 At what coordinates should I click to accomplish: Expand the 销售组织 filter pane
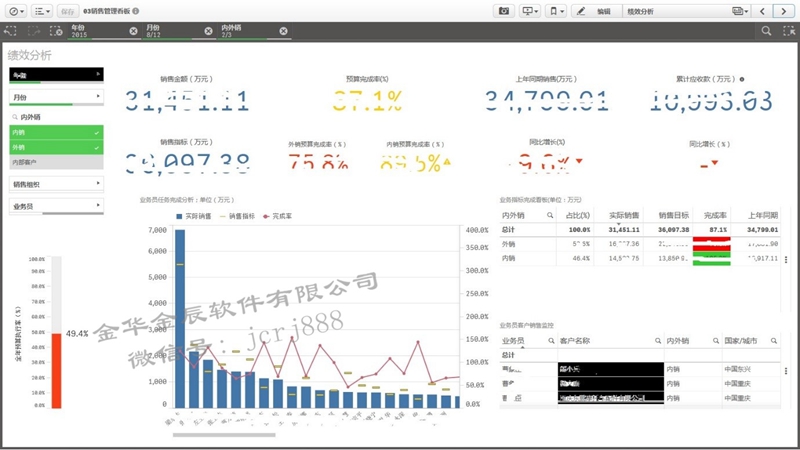tap(56, 184)
